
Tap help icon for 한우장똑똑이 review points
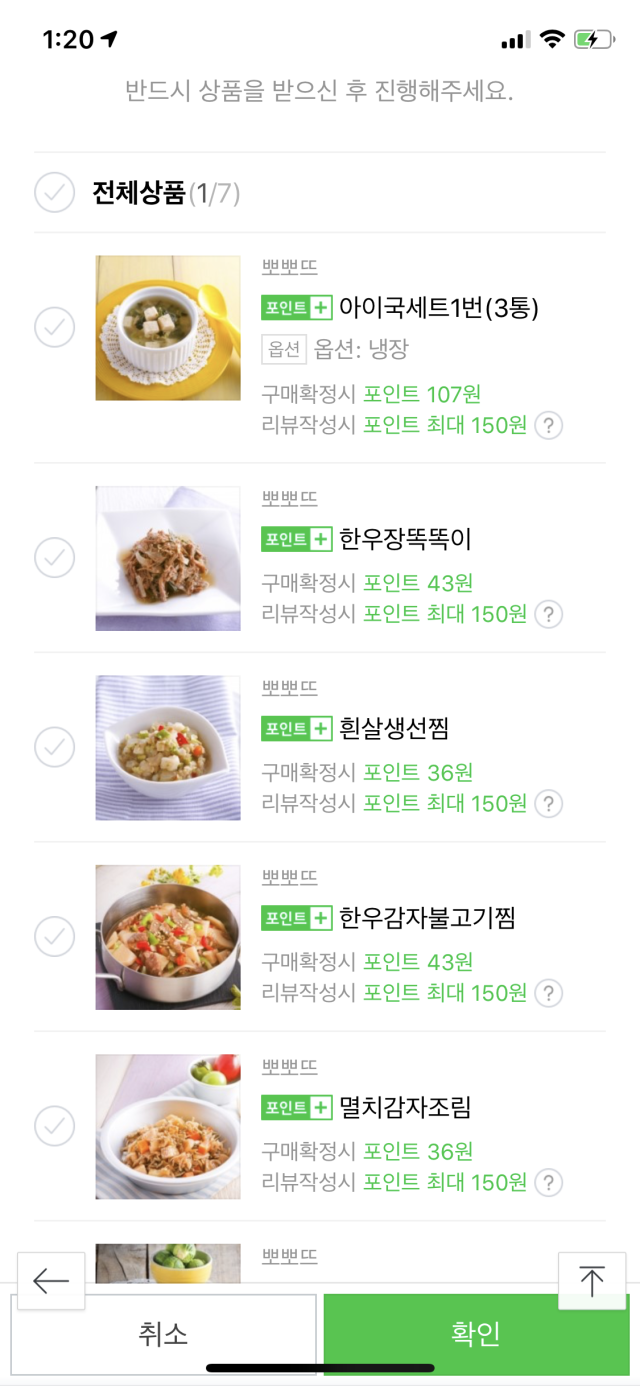click(548, 615)
